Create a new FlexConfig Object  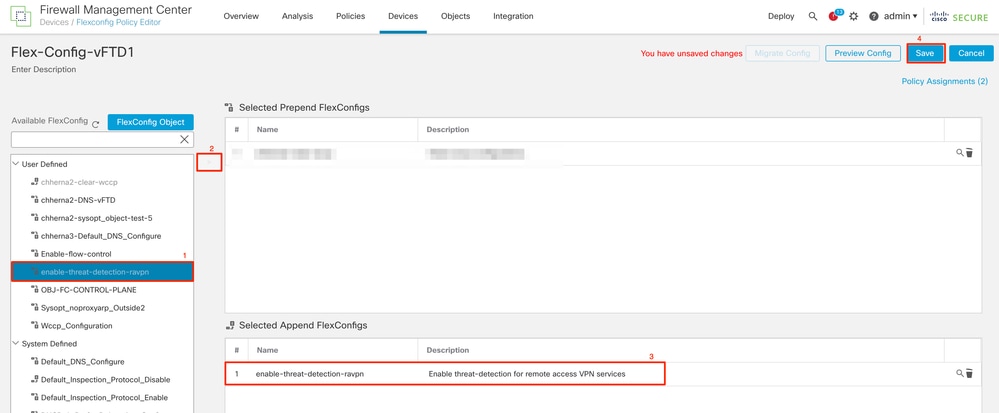pyautogui.click(x=150, y=122)
